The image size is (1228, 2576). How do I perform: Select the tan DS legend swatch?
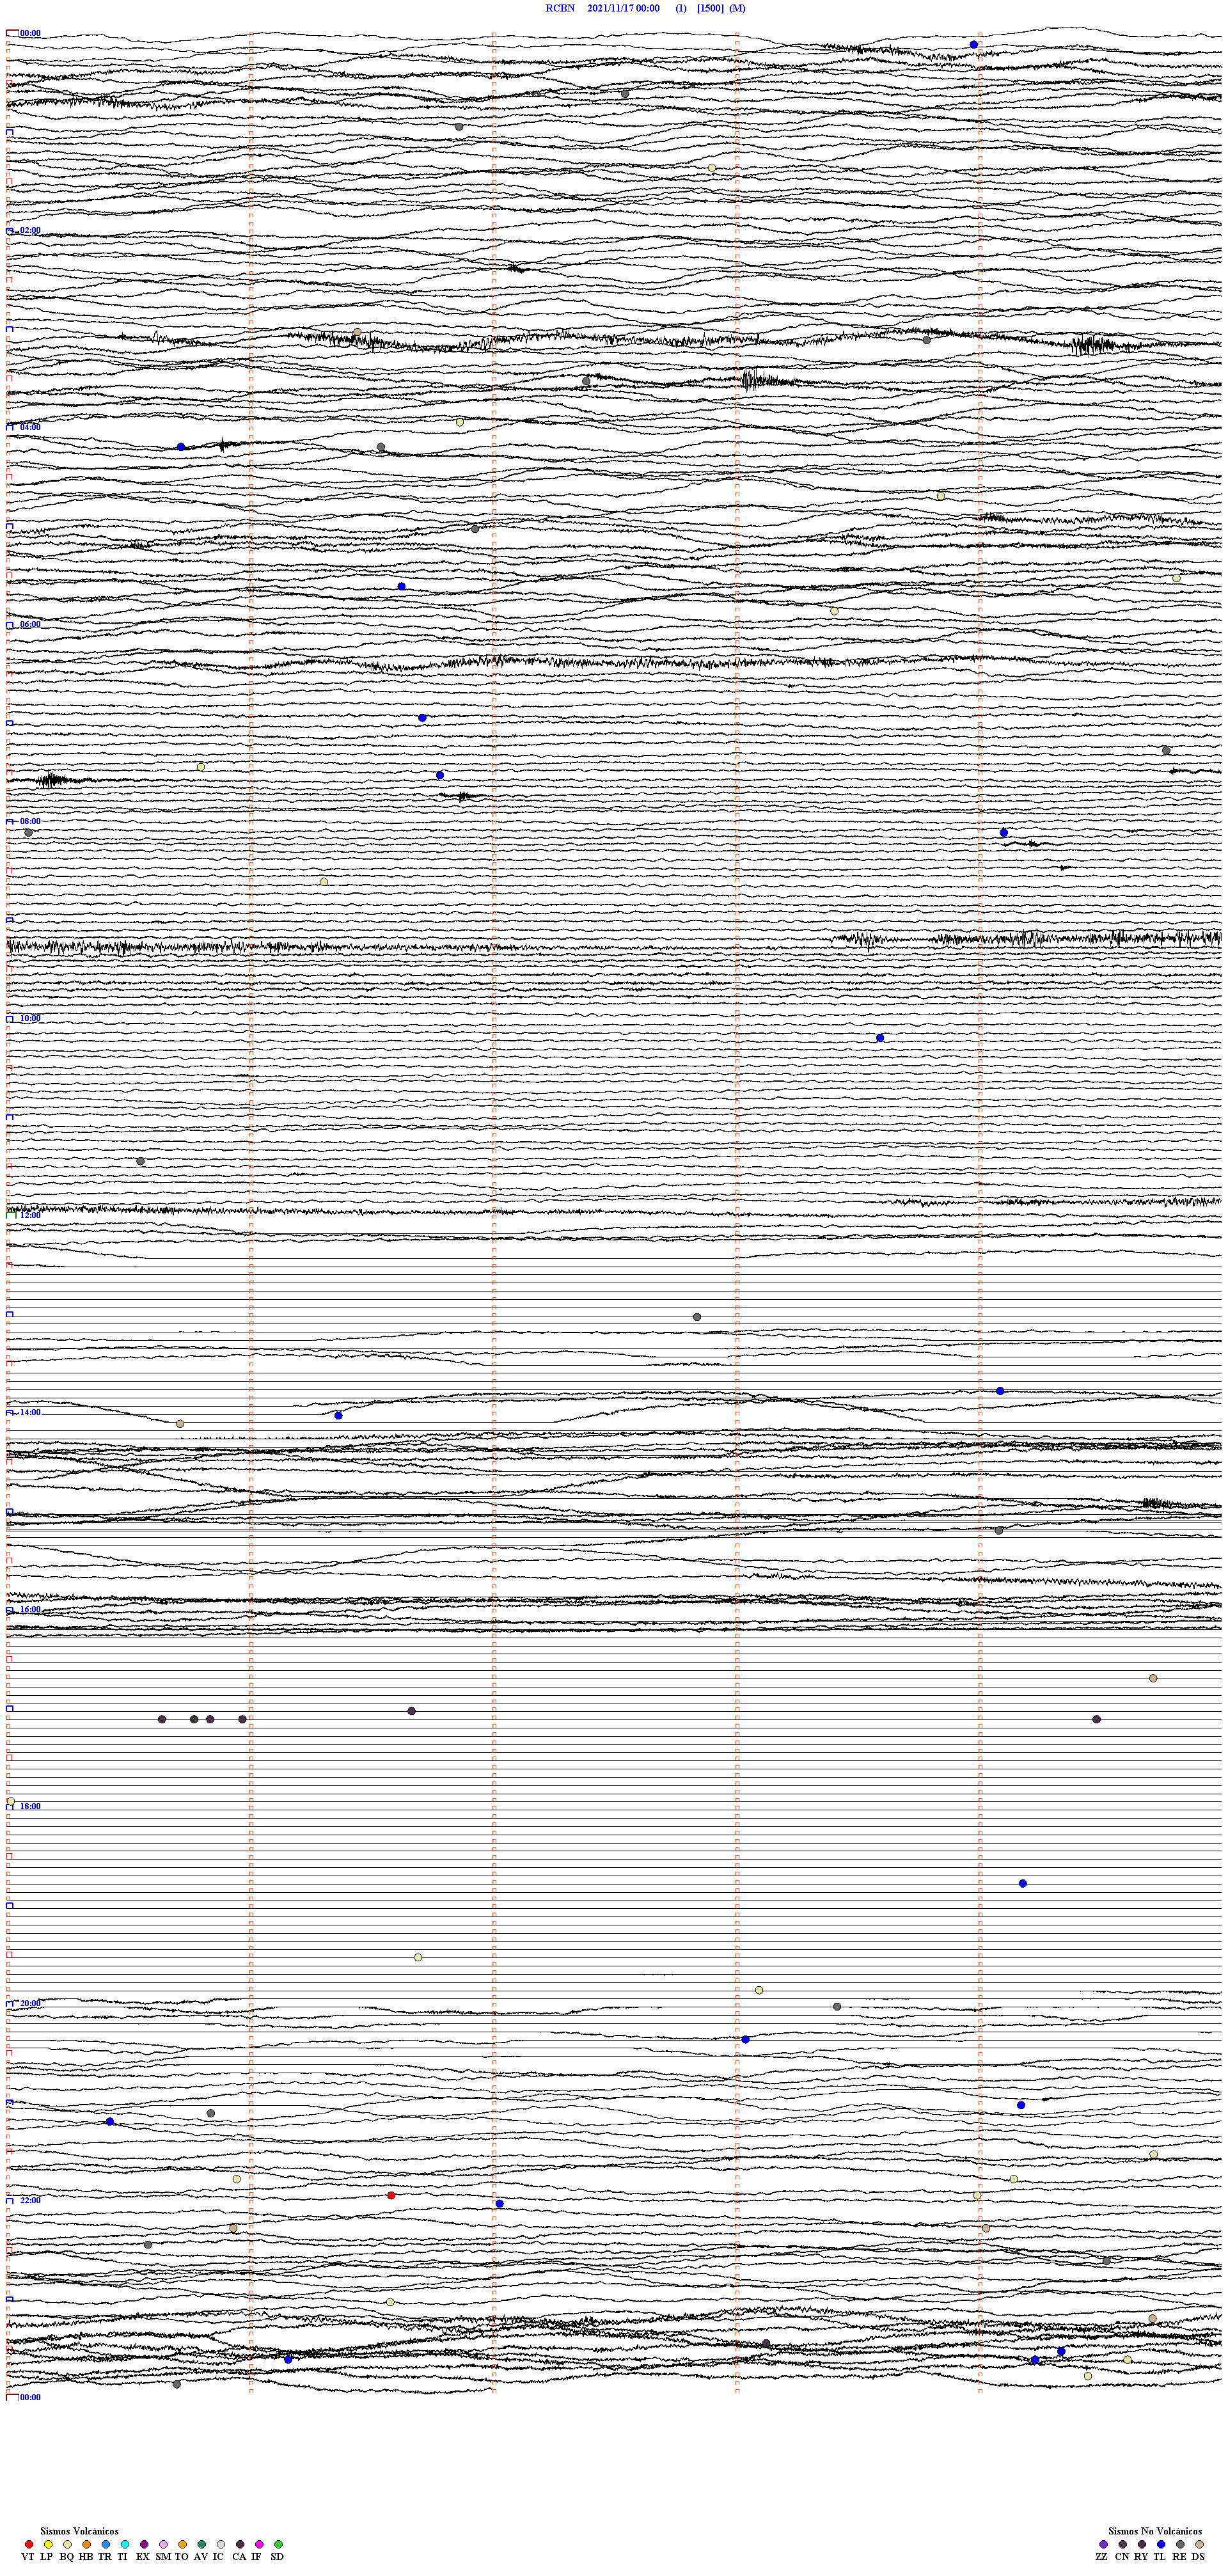click(1199, 2544)
